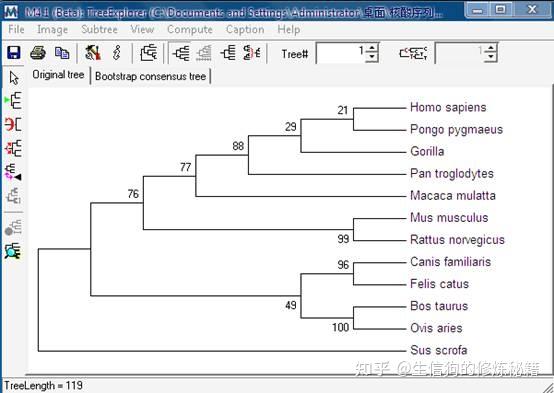554x393 pixels.
Task: Click the swap subtree tool with red arrows
Action: [13, 148]
